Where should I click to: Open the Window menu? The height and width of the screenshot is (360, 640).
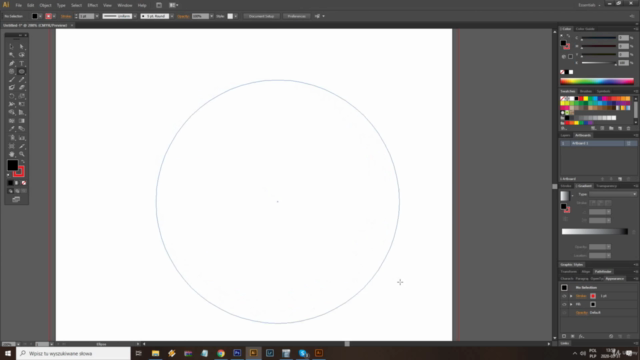point(125,5)
